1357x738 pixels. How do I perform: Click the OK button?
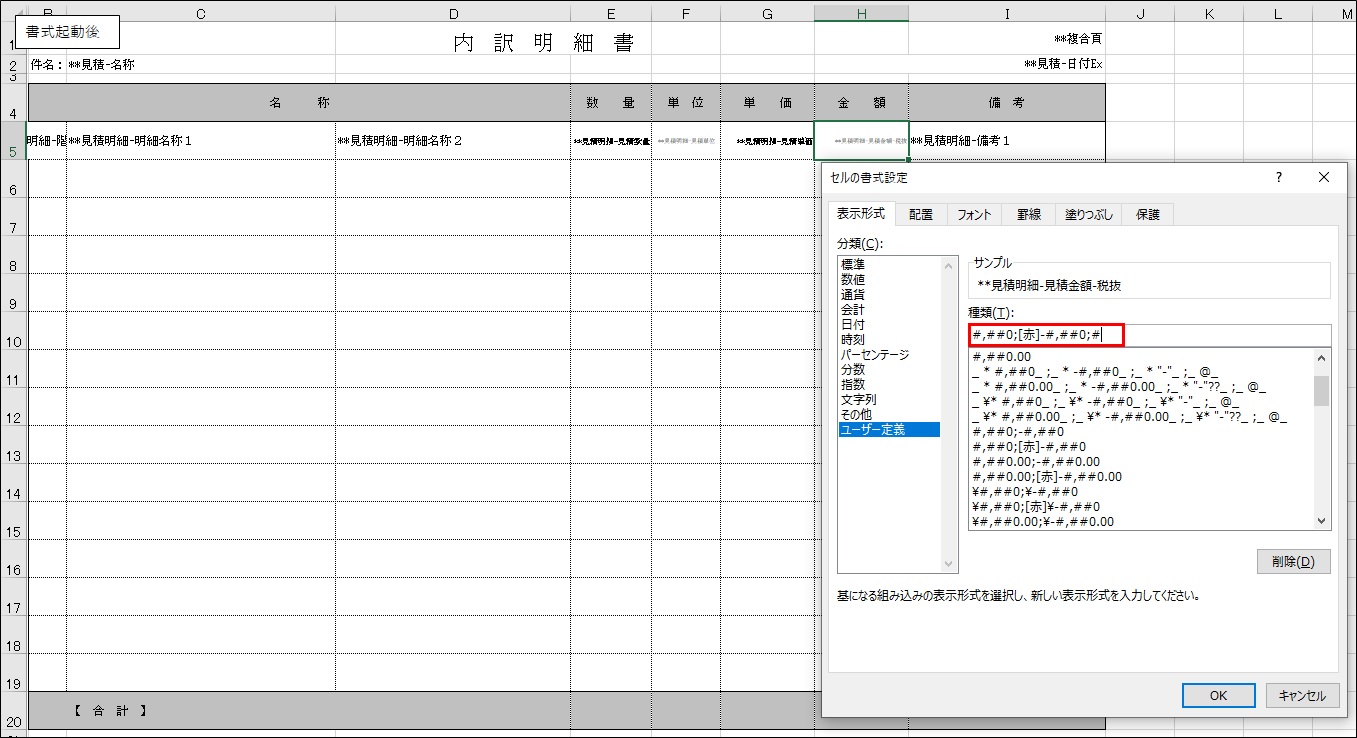tap(1218, 695)
